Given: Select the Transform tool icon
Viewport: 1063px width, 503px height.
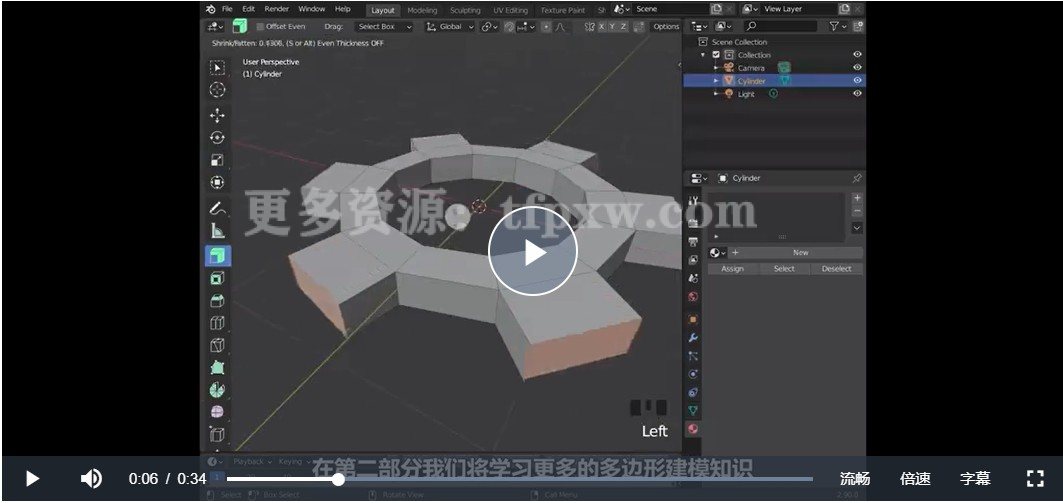Looking at the screenshot, I should (x=217, y=182).
